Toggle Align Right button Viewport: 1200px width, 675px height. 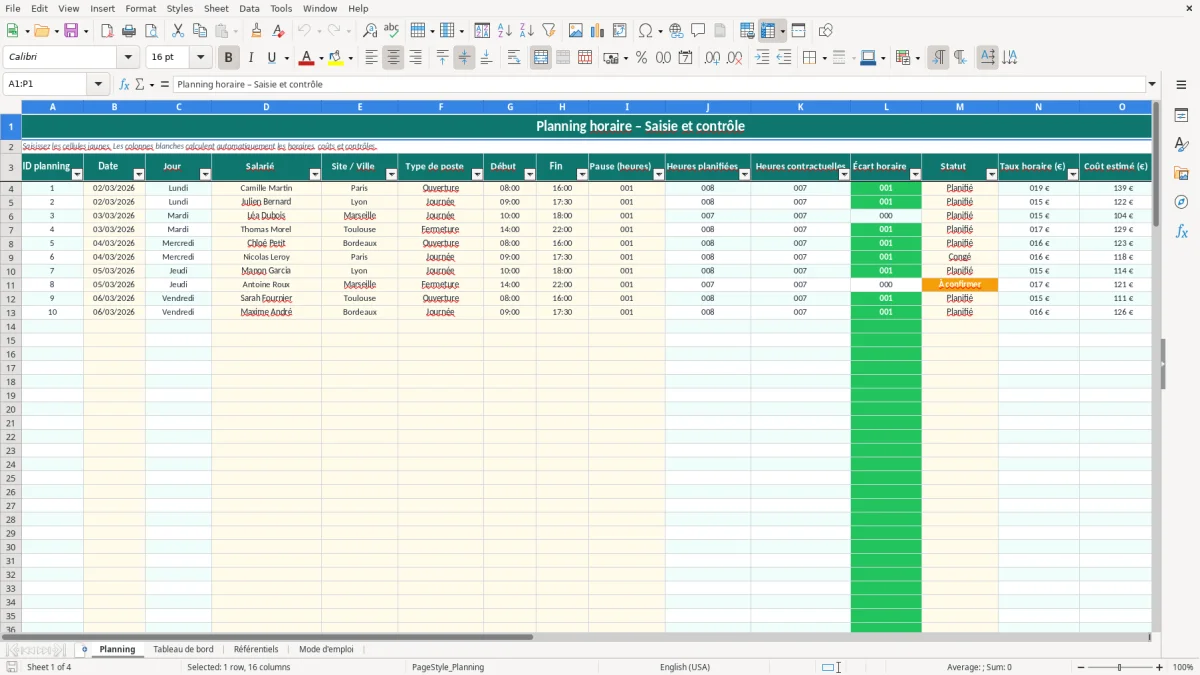[415, 58]
